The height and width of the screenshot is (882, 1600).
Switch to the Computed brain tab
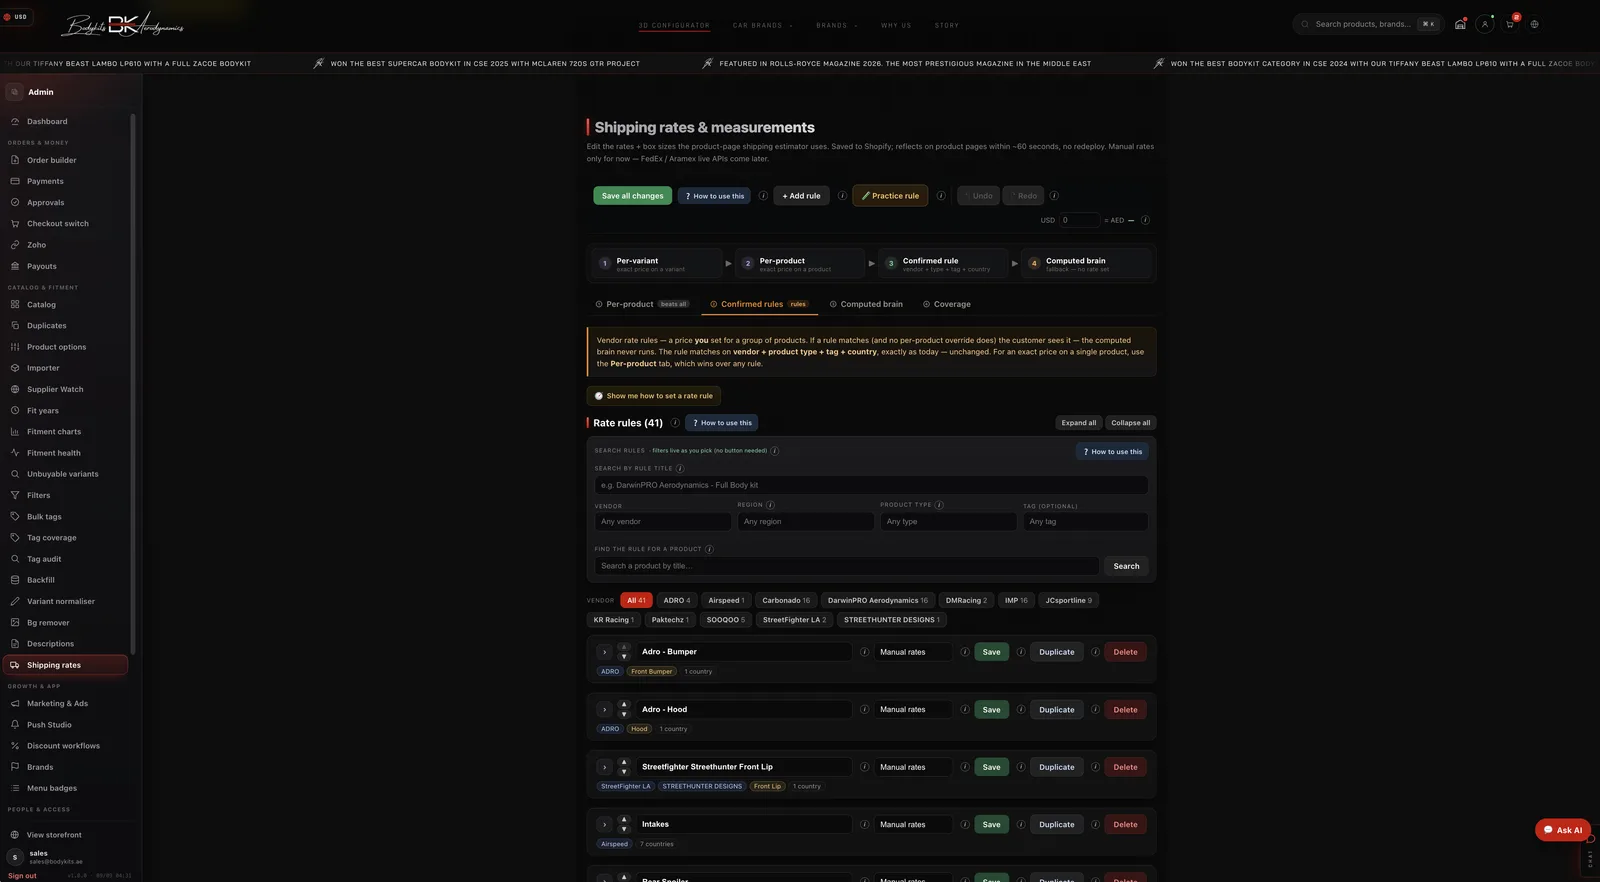[866, 304]
